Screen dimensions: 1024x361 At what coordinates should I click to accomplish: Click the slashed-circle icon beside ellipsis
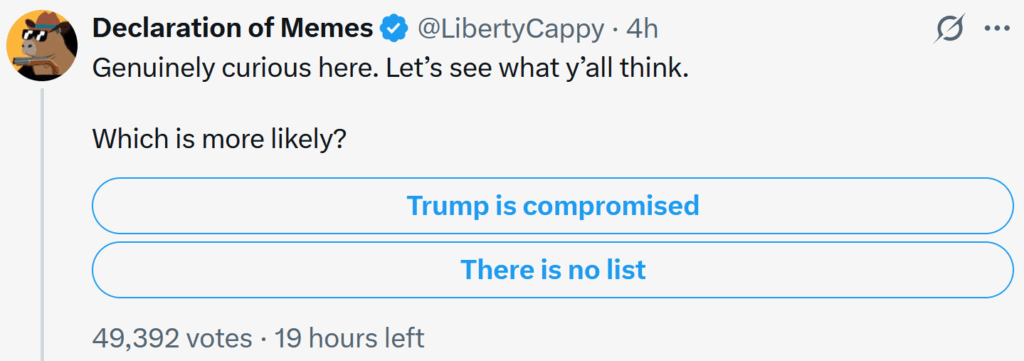(x=950, y=29)
